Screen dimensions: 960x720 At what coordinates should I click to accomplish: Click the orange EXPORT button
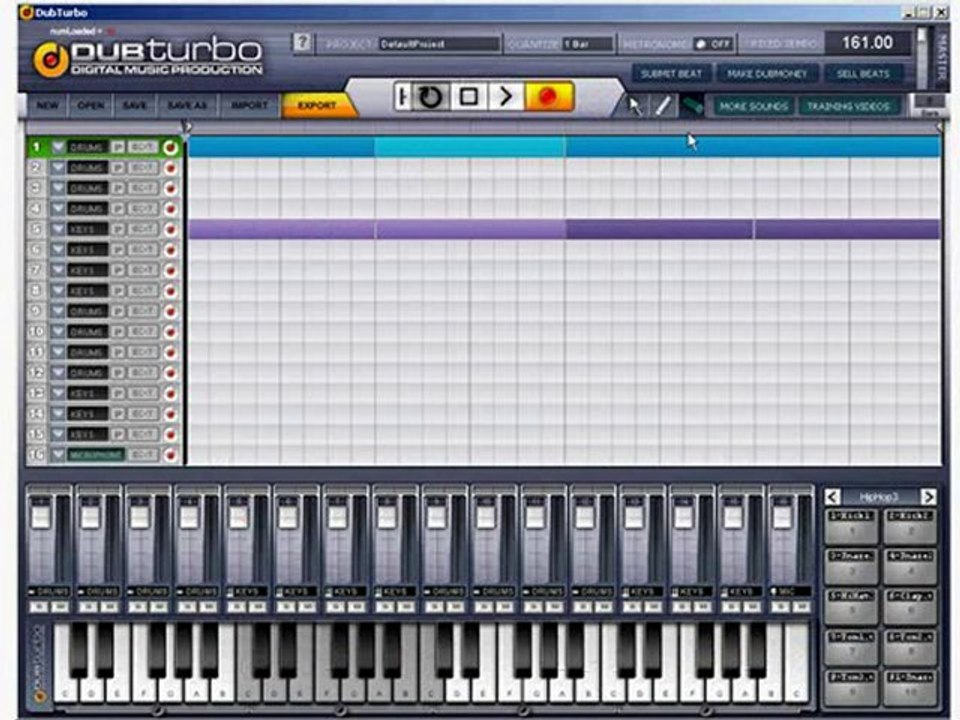(317, 106)
